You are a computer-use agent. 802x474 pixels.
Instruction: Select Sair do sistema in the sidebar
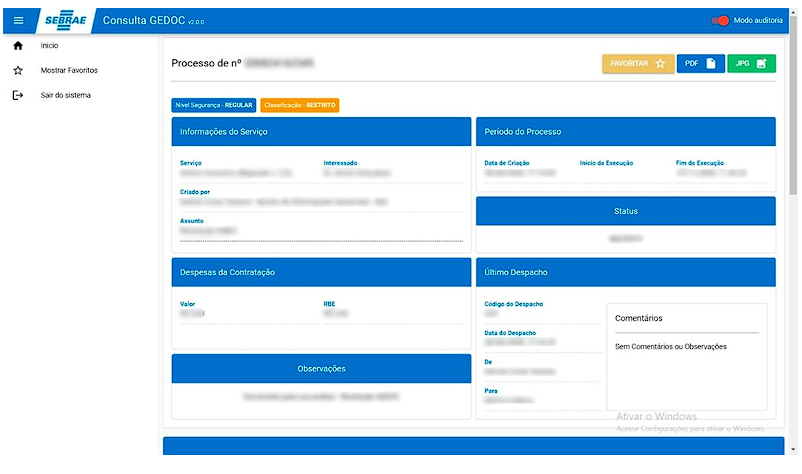[65, 95]
